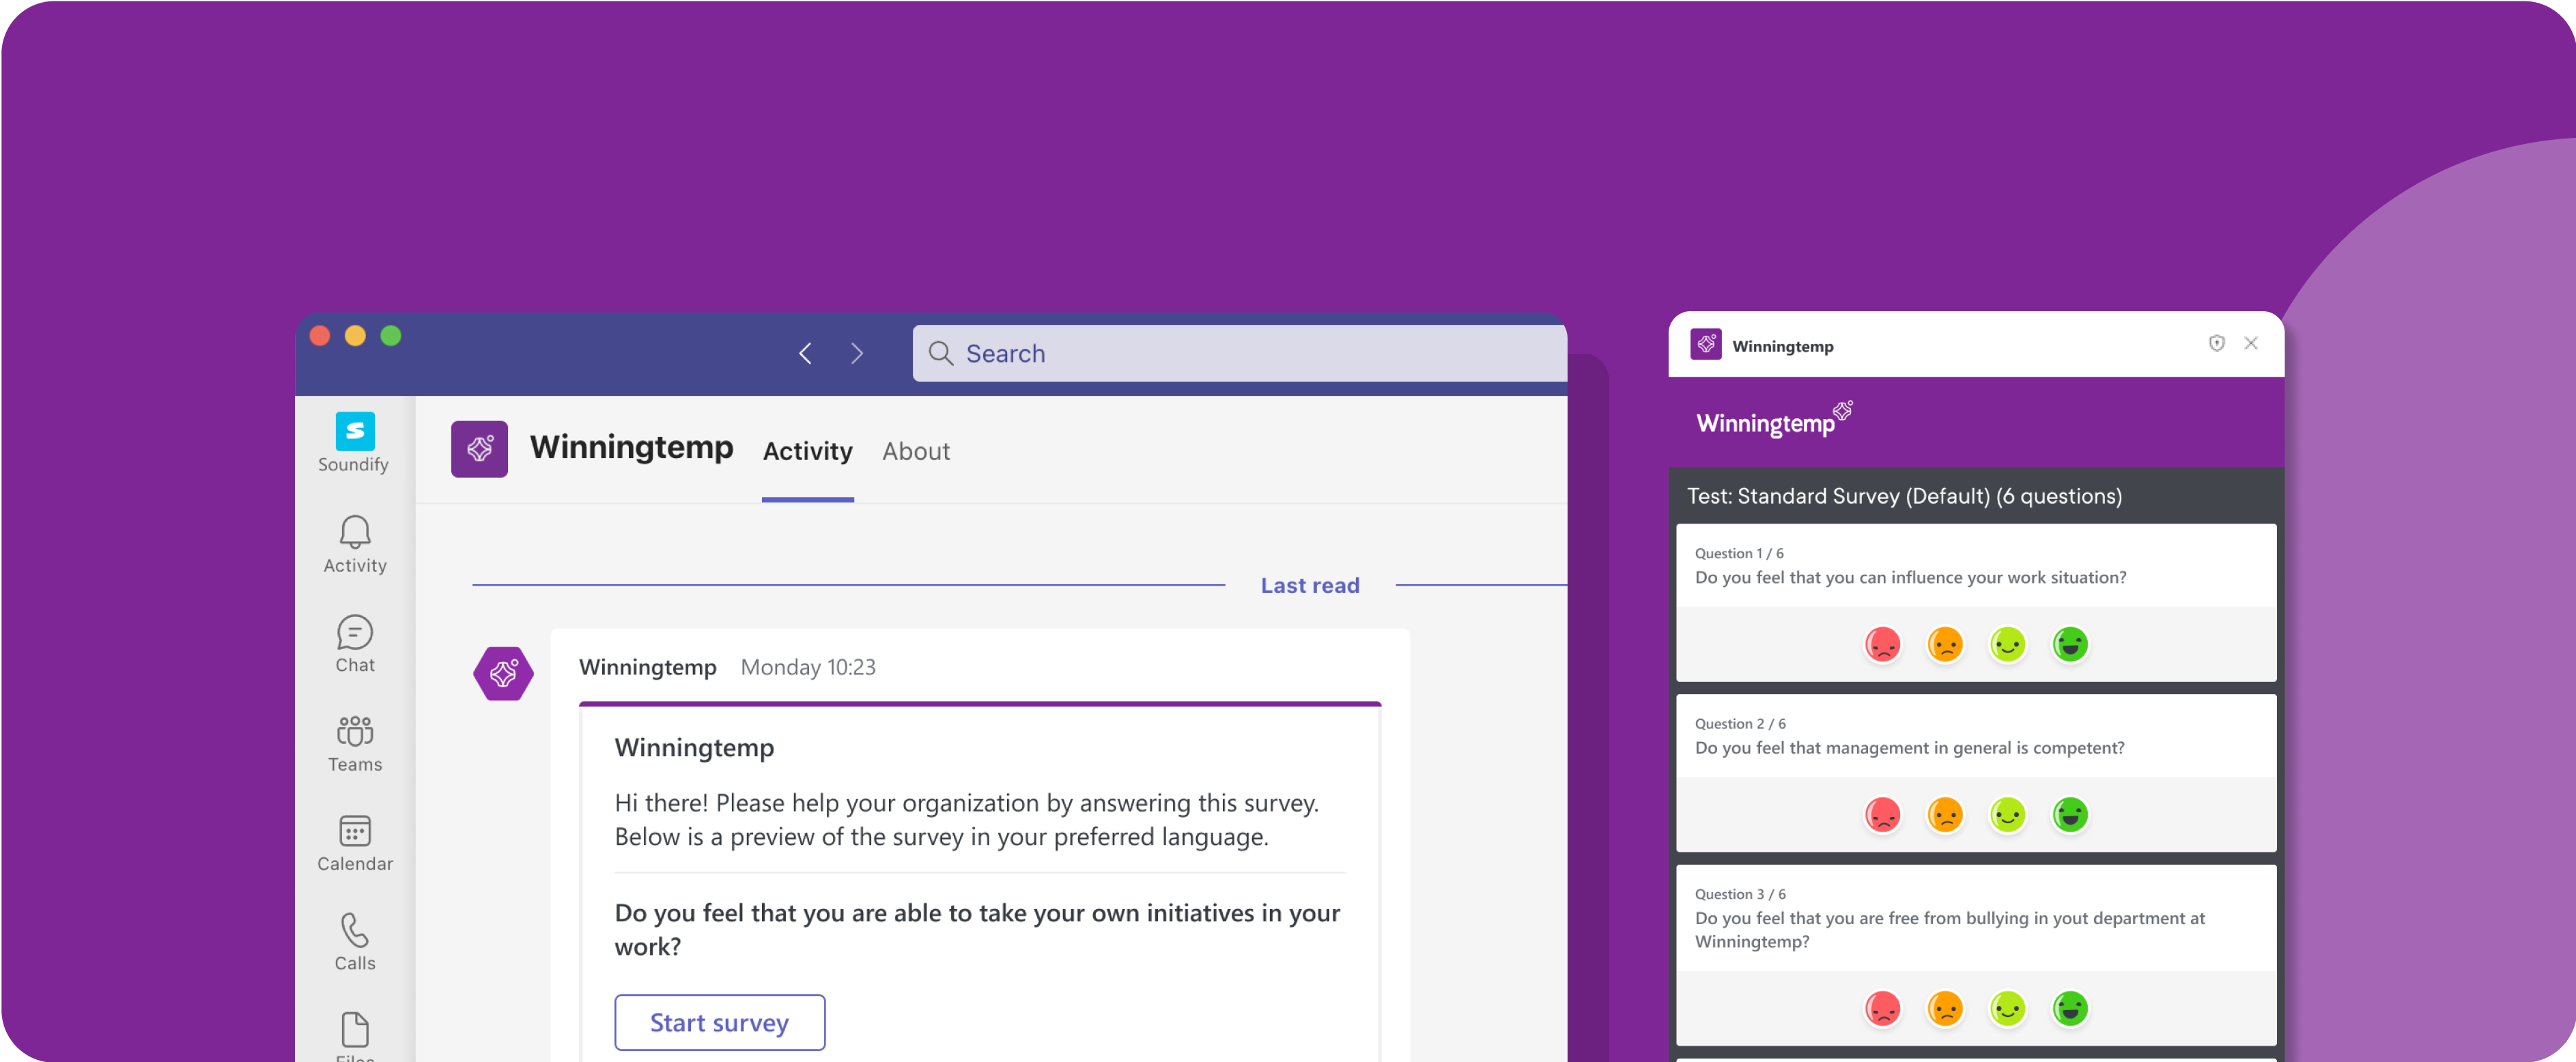Viewport: 2576px width, 1062px height.
Task: Select dark green happy face, Question 1
Action: pyautogui.click(x=2070, y=644)
